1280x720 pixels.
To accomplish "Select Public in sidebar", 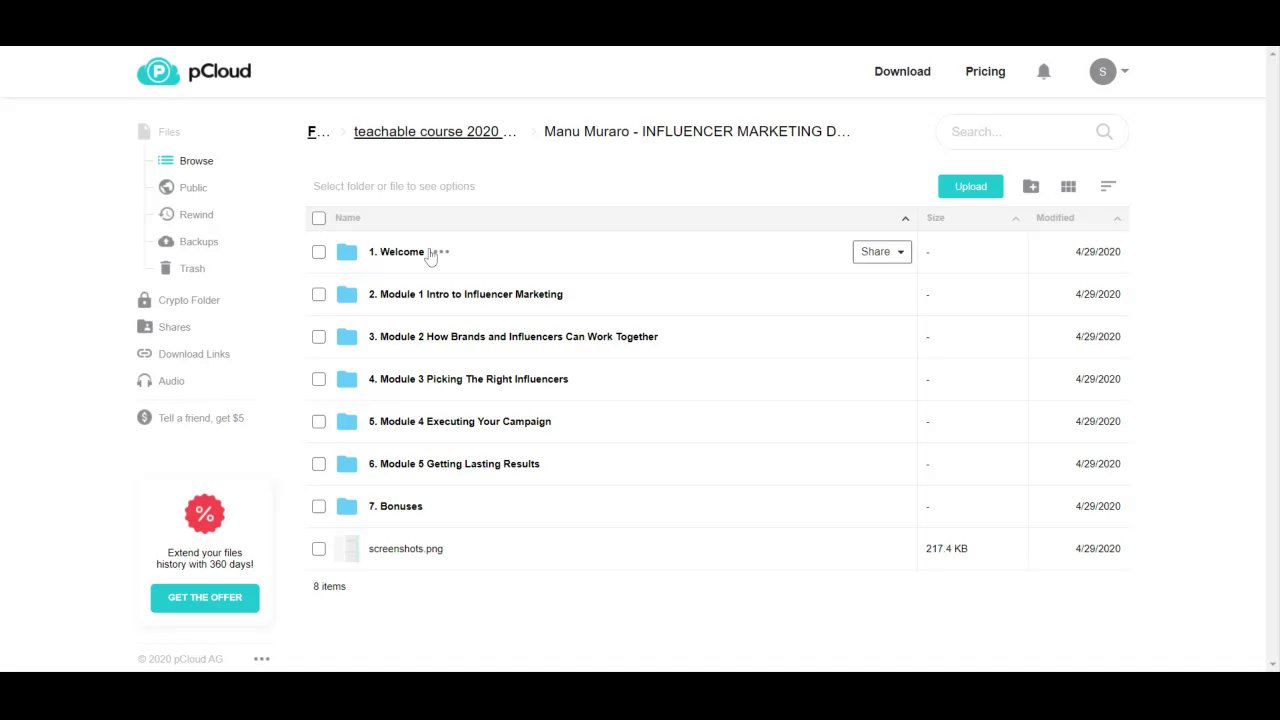I will click(x=193, y=188).
